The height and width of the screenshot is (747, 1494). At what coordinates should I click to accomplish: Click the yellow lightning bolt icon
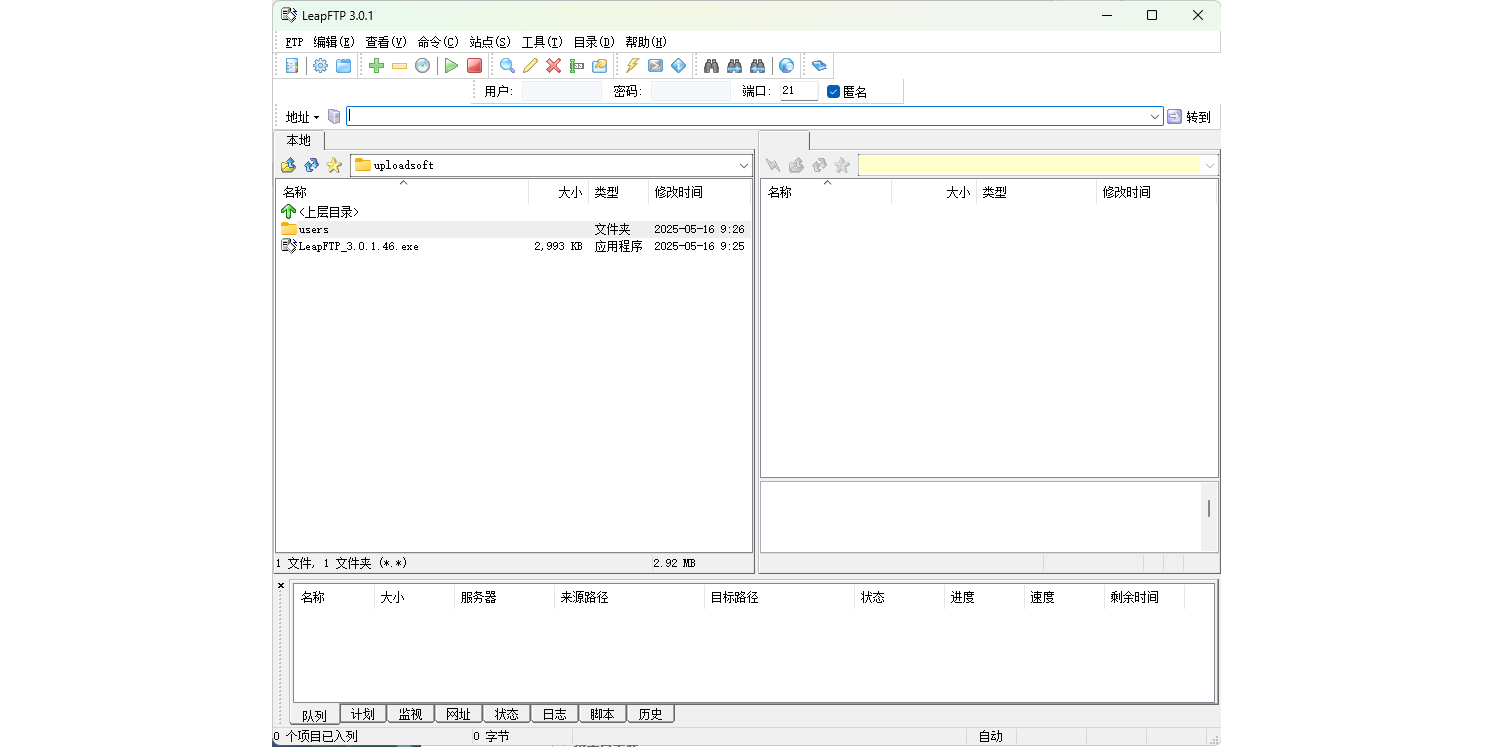tap(632, 66)
